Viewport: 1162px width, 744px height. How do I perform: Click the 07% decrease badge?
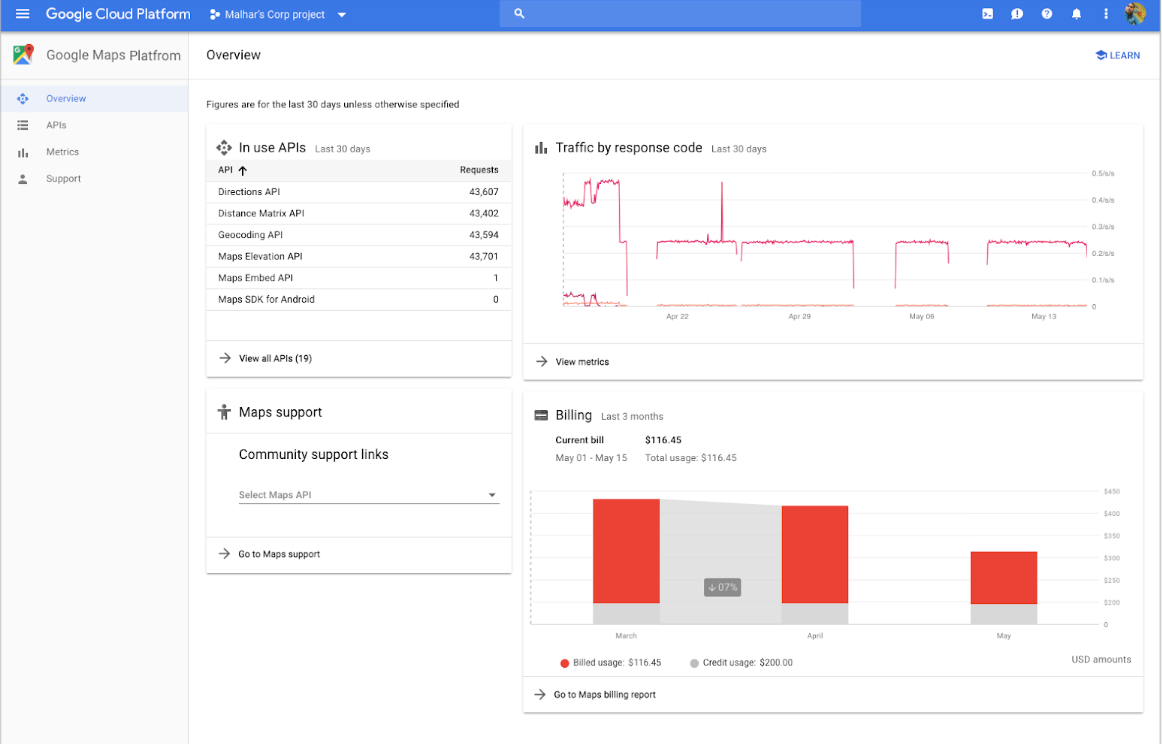tap(723, 588)
